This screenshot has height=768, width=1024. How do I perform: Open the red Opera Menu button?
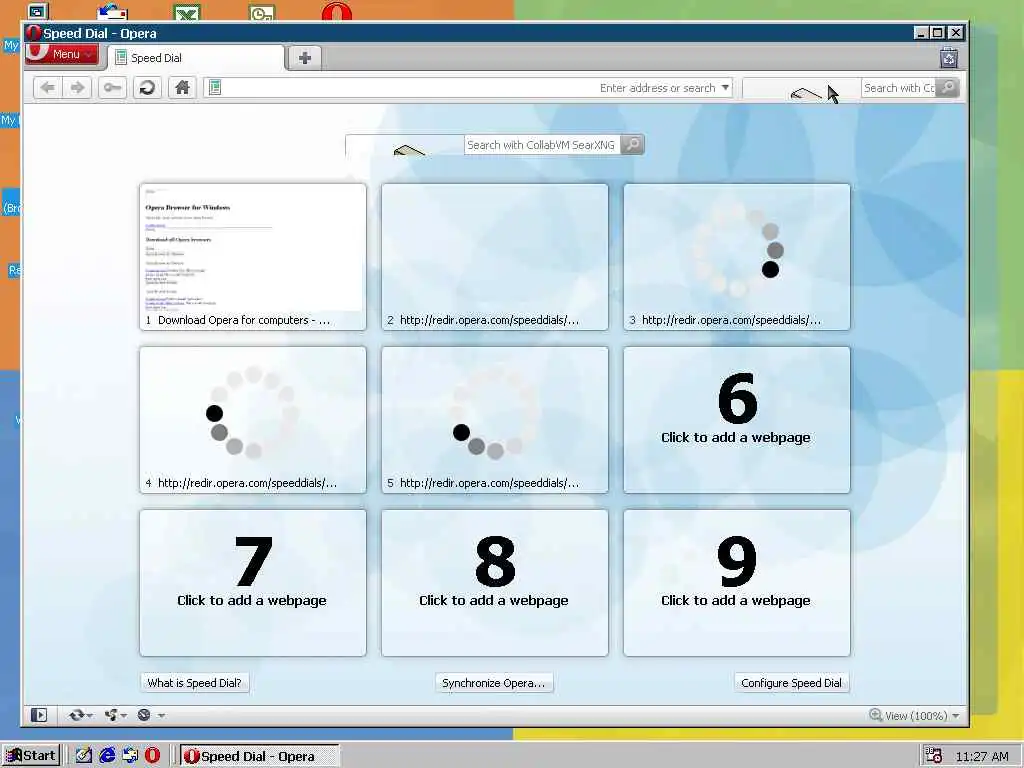coord(61,54)
